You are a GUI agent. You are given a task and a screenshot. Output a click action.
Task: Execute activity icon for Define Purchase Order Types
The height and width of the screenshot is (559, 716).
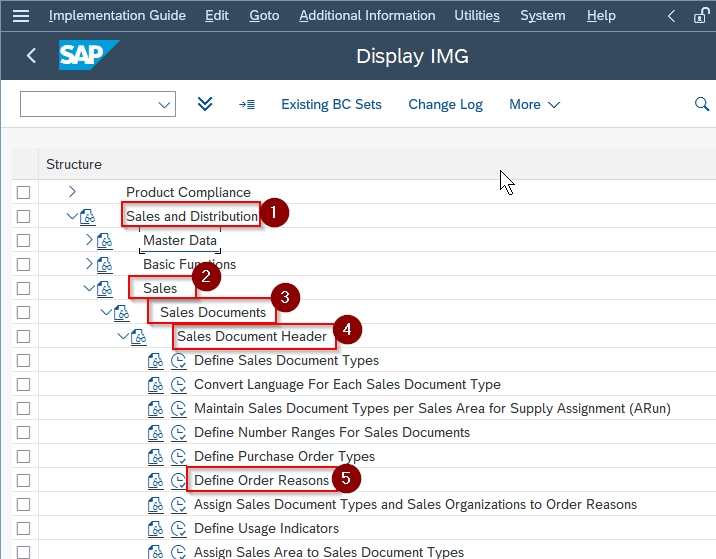[x=179, y=457]
